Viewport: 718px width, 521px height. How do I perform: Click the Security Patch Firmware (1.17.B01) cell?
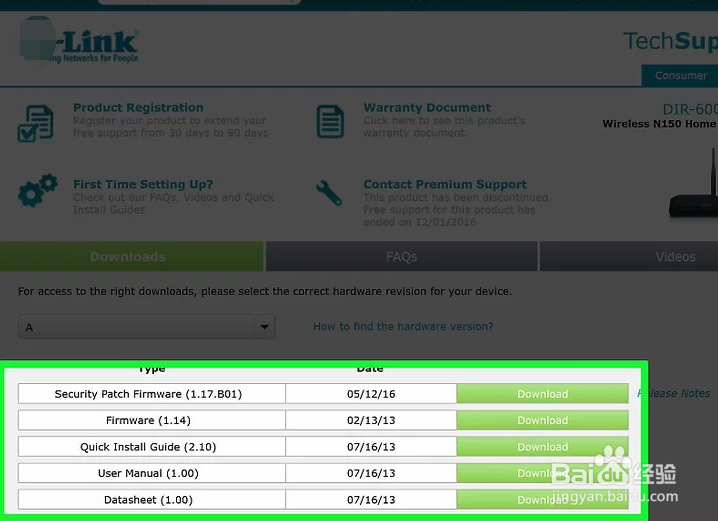[152, 394]
